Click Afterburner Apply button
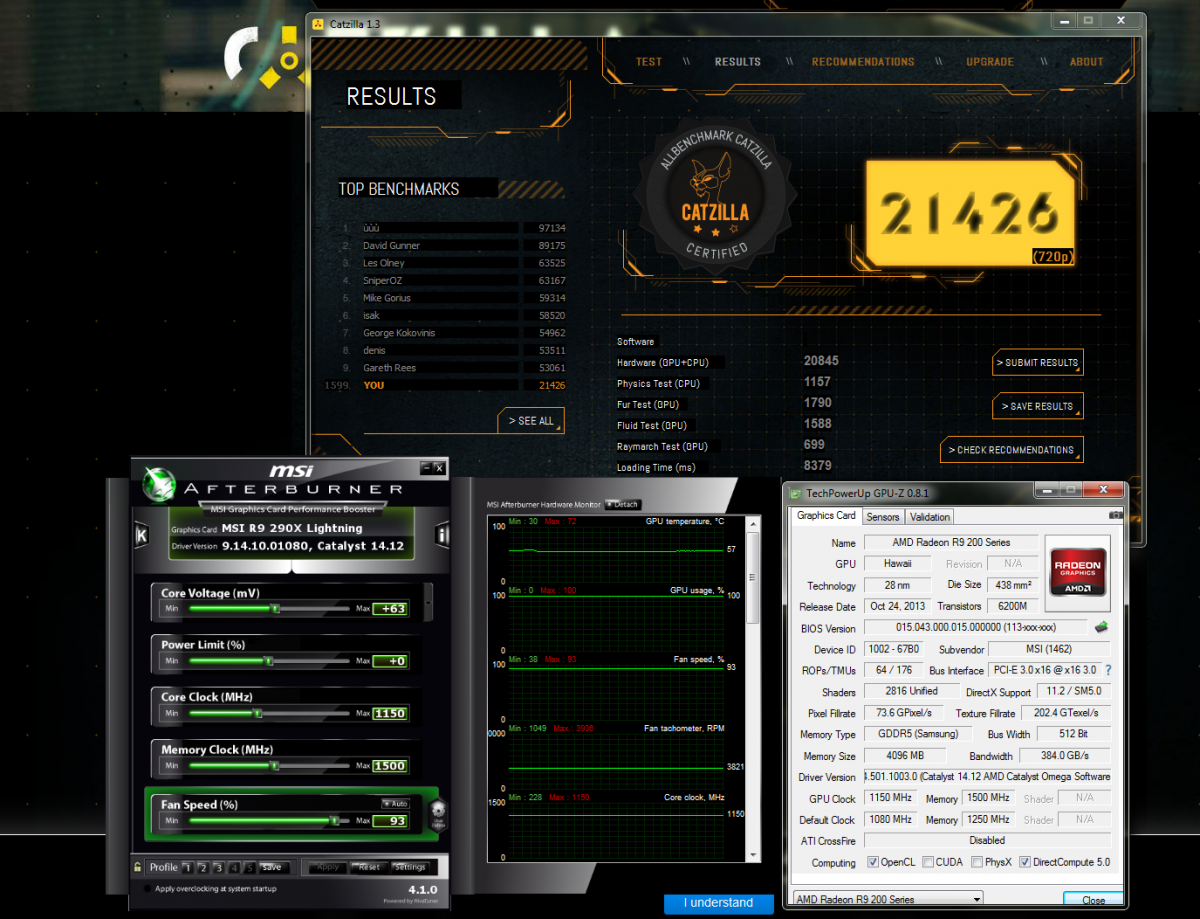 click(328, 868)
